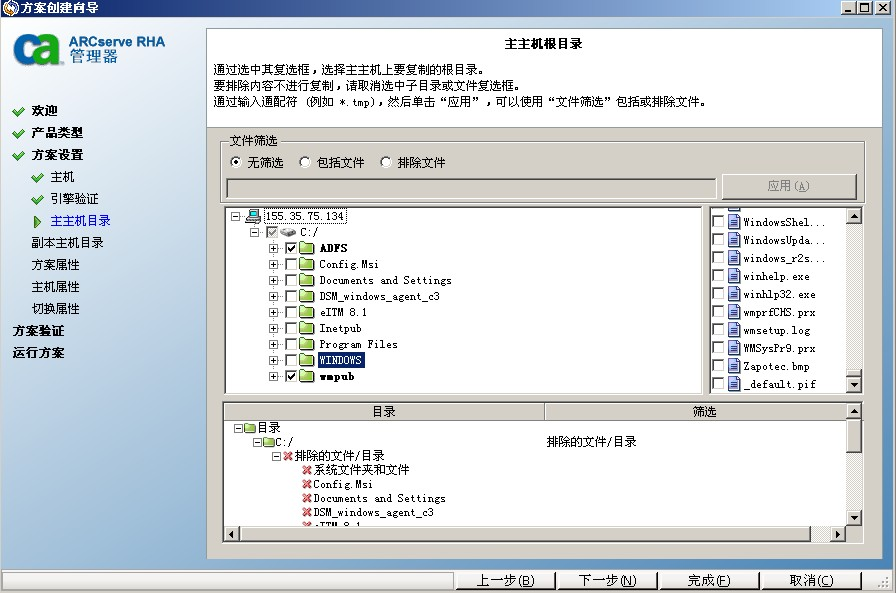
Task: Click the 取消(C) button
Action: coord(811,580)
